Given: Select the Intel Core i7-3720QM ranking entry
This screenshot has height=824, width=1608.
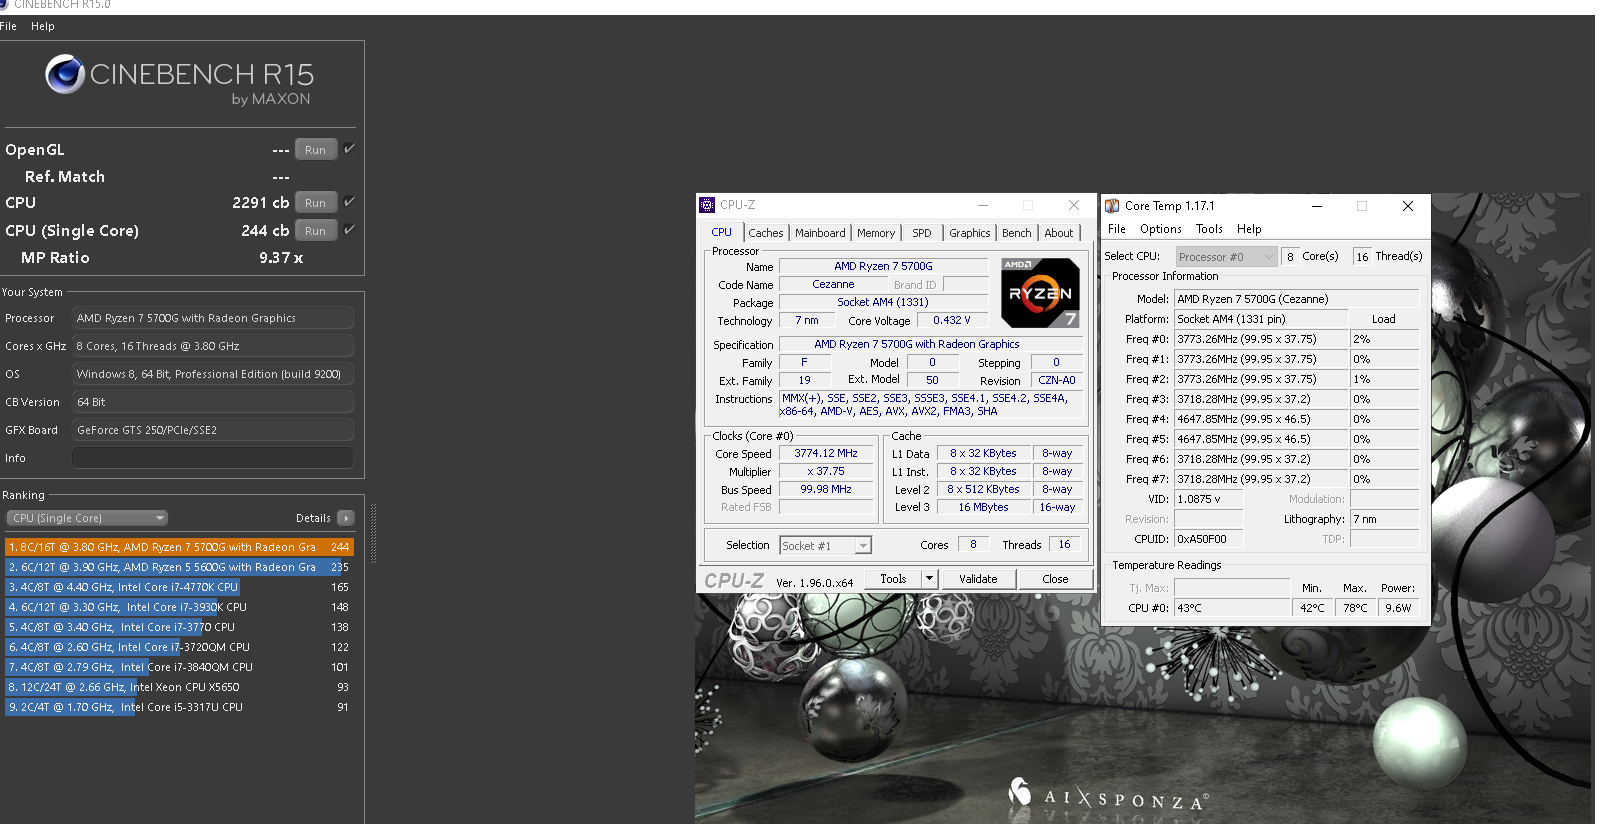Looking at the screenshot, I should point(179,647).
